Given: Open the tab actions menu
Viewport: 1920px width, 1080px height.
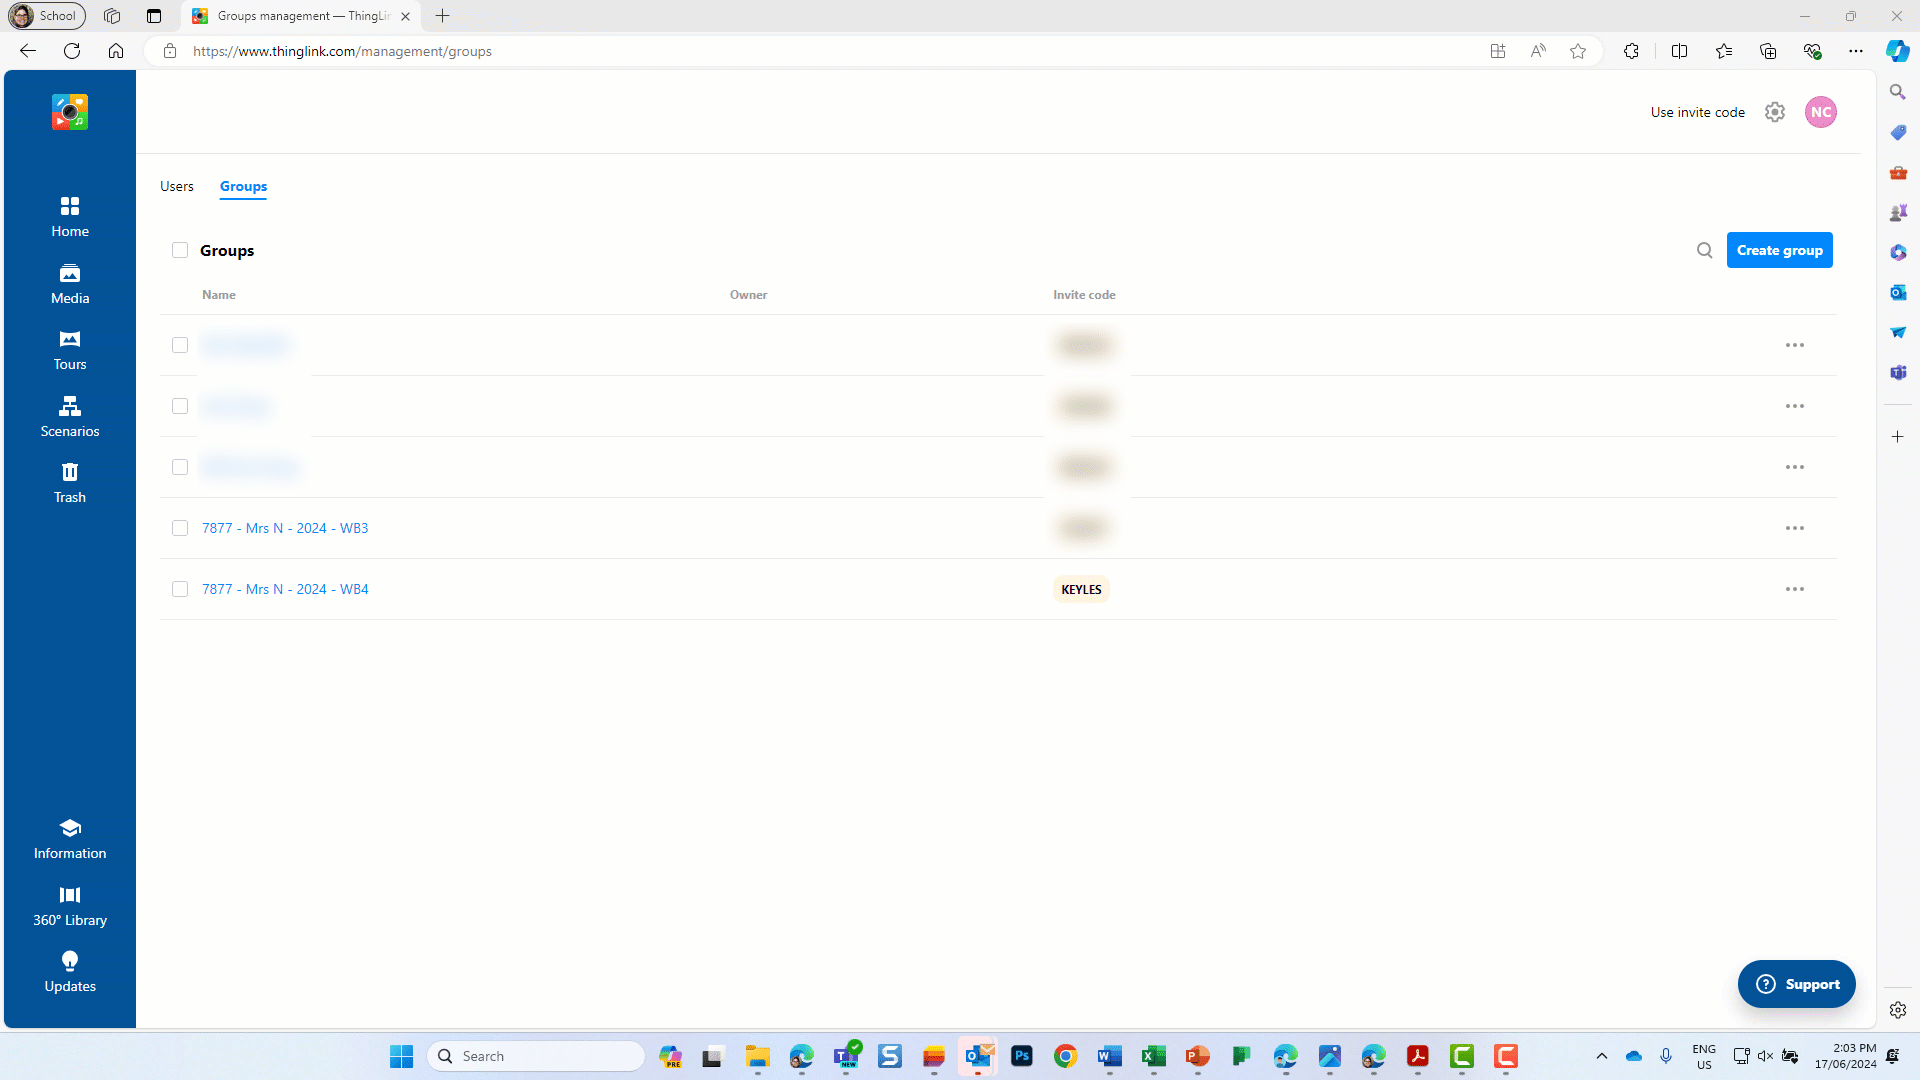Looking at the screenshot, I should point(154,16).
